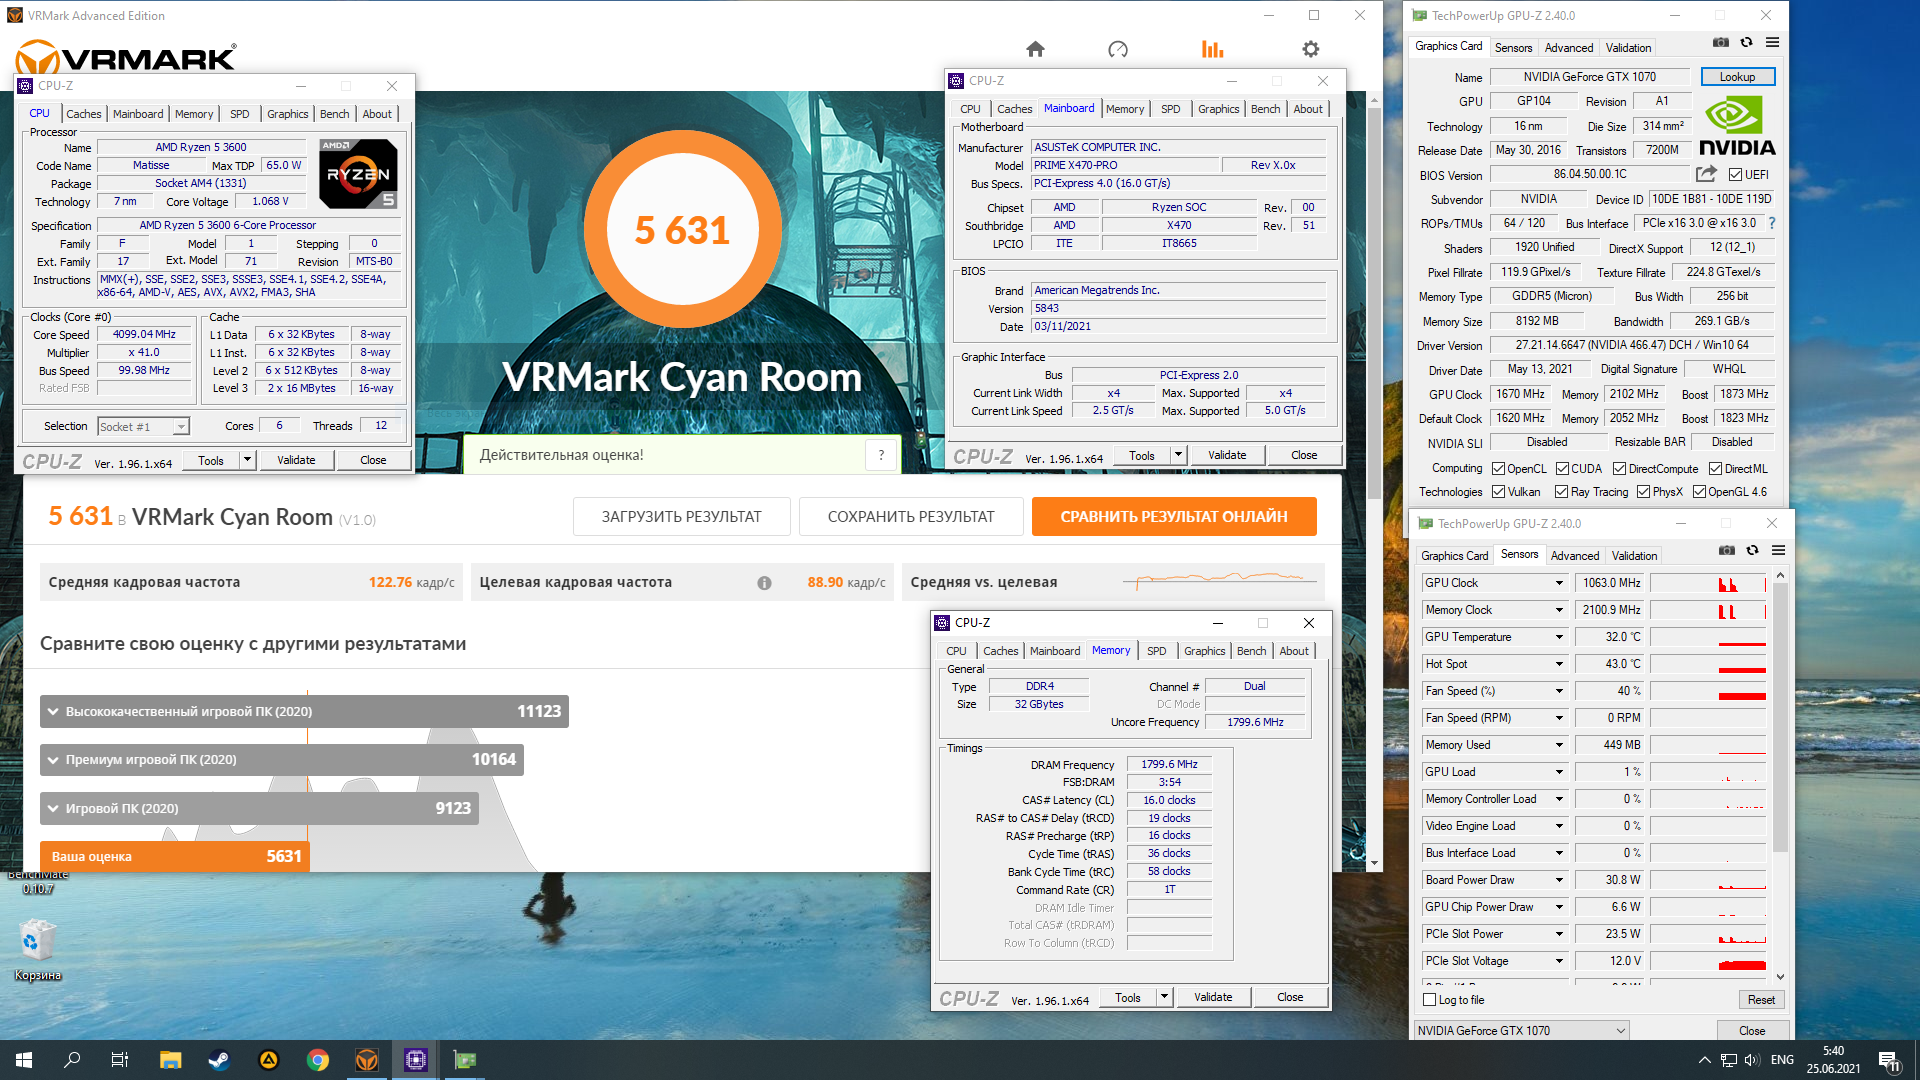Screen dimensions: 1920x1080
Task: Open Google Chrome from the taskbar
Action: (318, 1060)
